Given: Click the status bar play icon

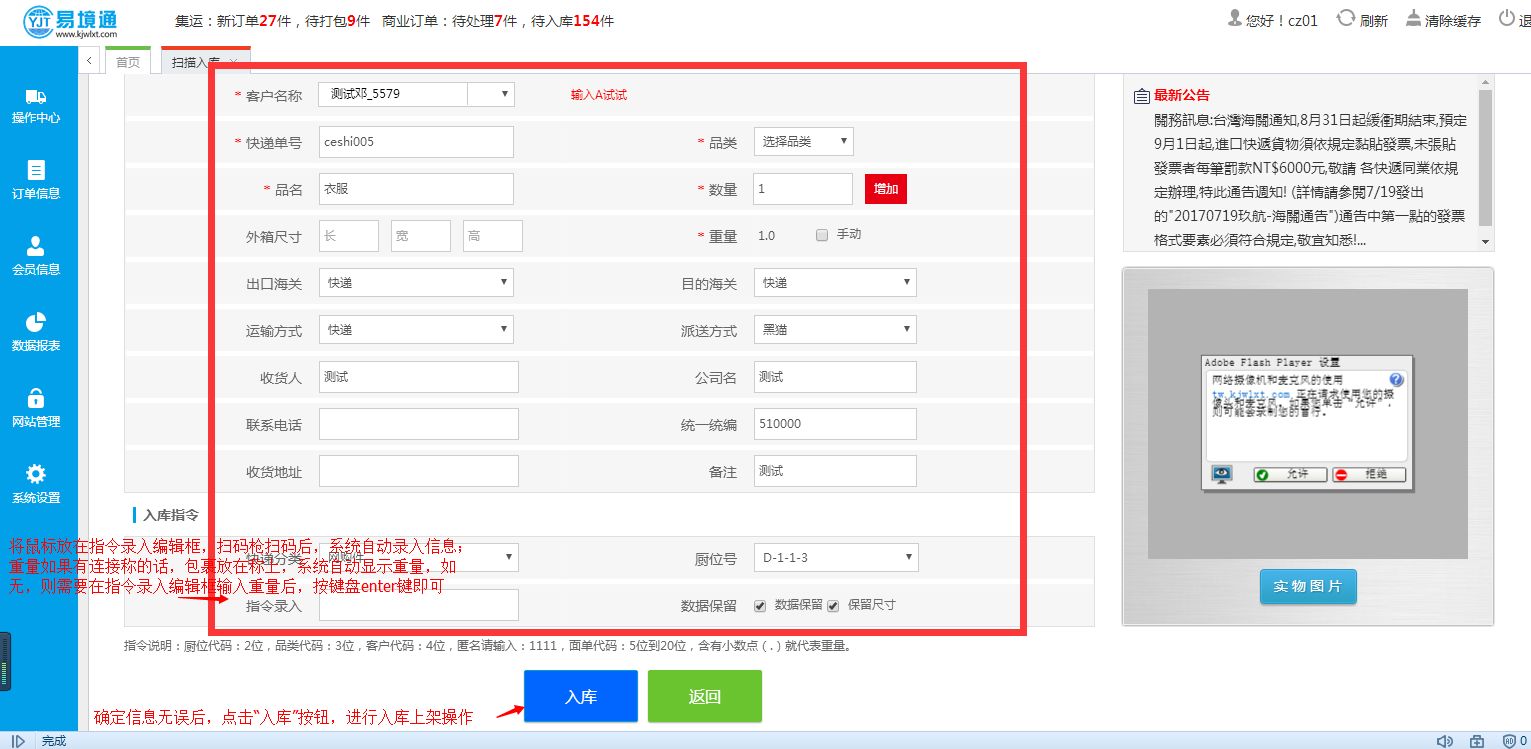Looking at the screenshot, I should 18,741.
